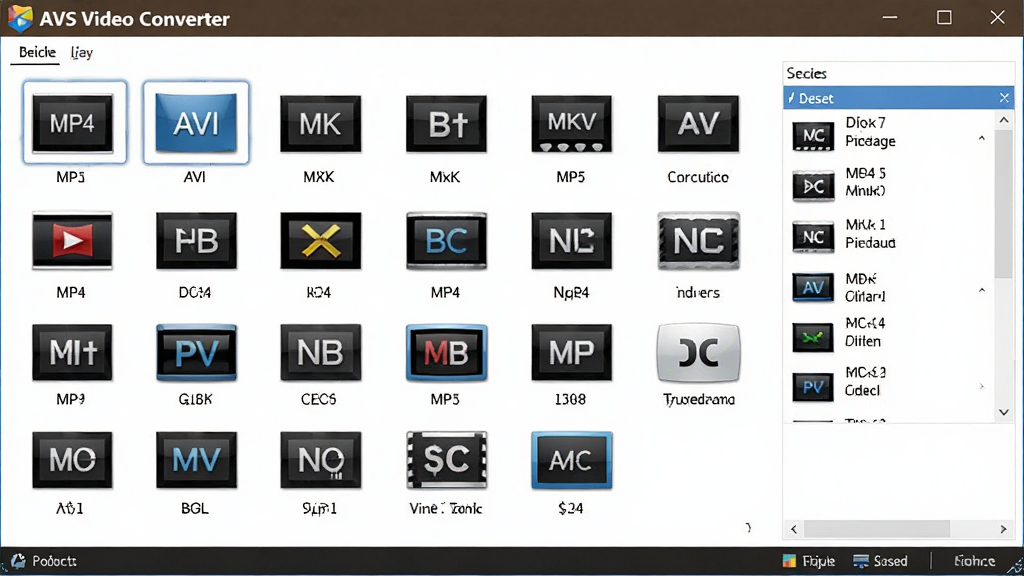Switch to the liay tab

tap(82, 52)
